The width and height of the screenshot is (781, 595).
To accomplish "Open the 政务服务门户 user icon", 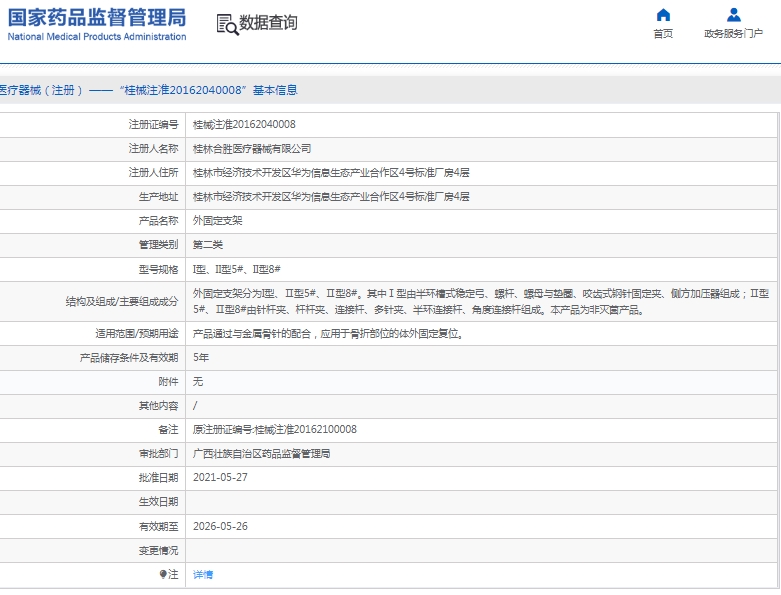I will pyautogui.click(x=733, y=15).
